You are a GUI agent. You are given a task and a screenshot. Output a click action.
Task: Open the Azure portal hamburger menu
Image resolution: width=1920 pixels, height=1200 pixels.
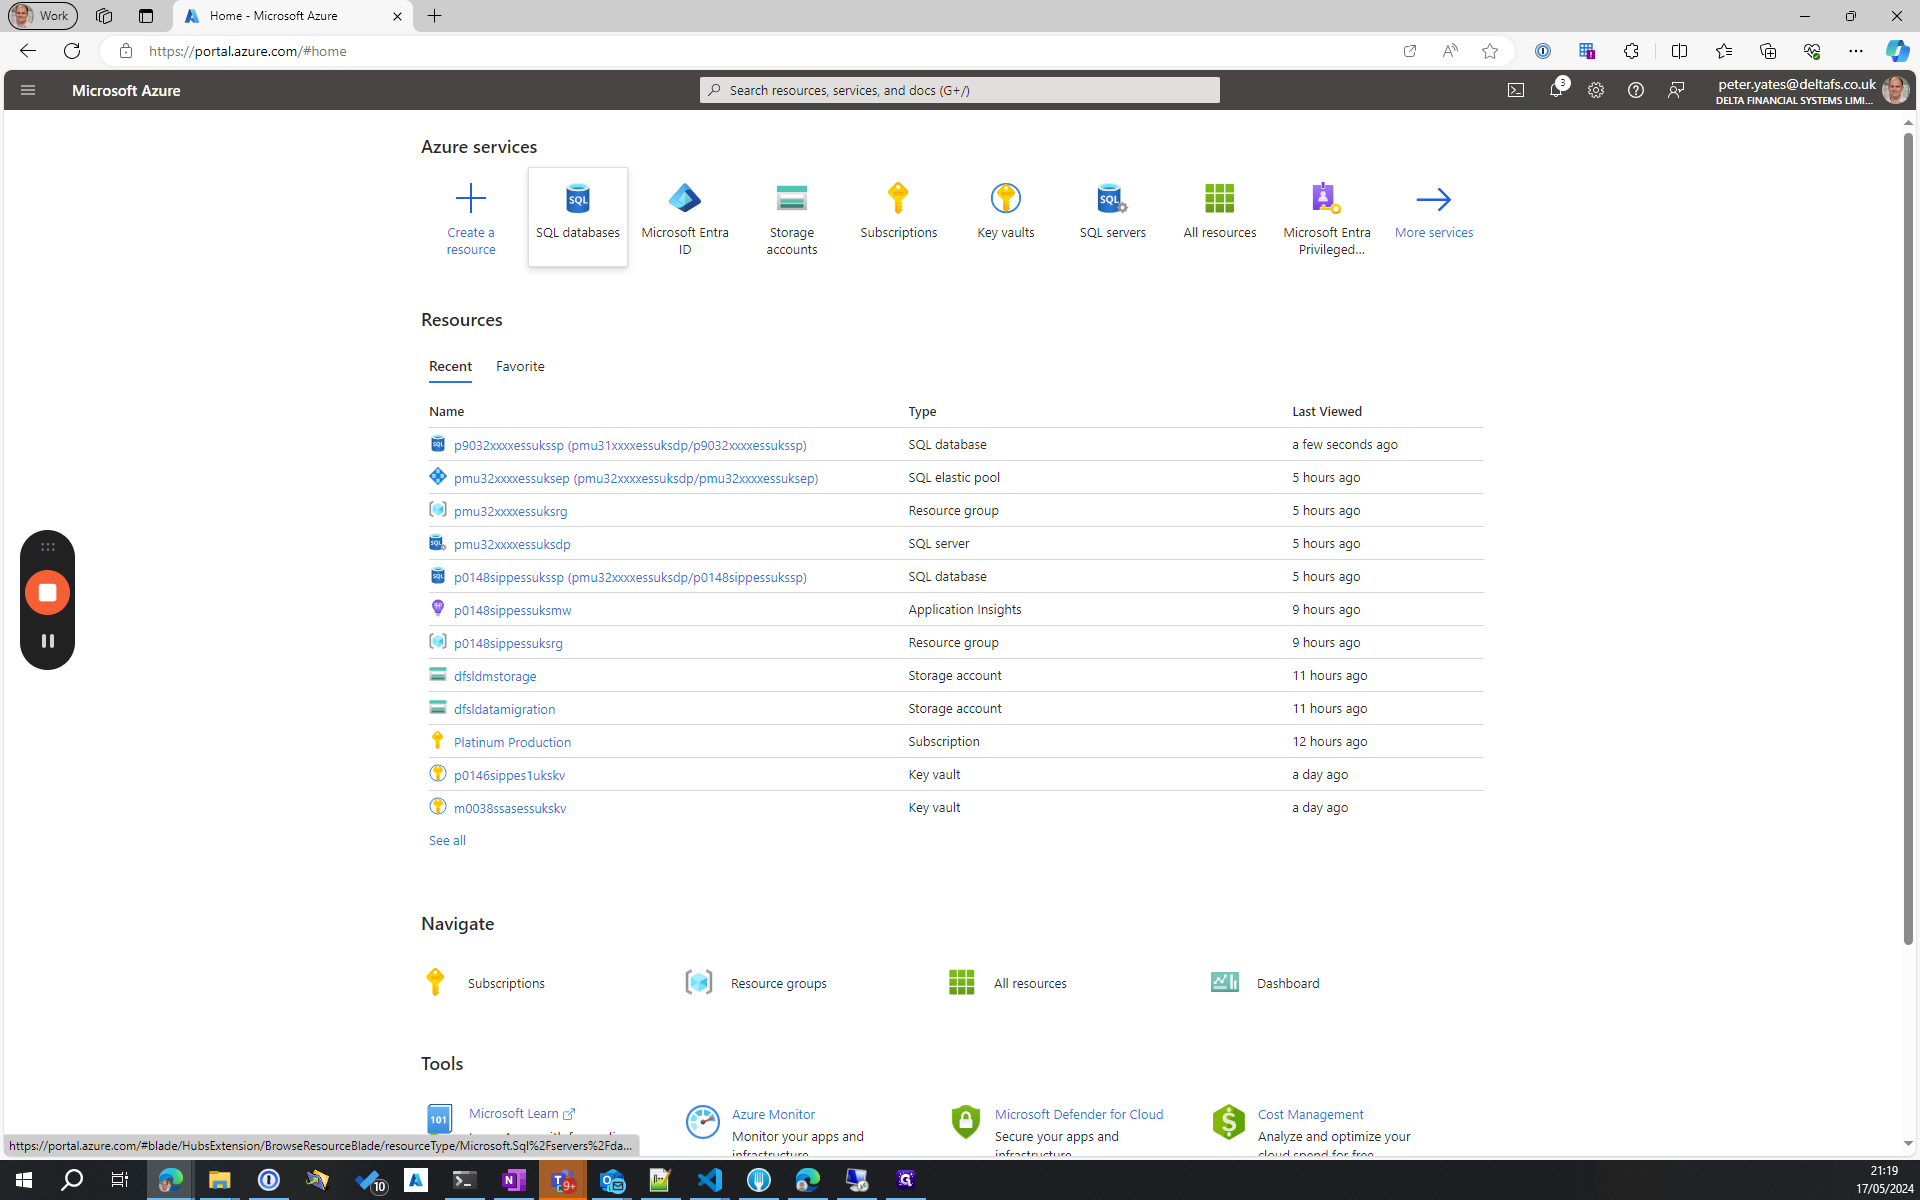pyautogui.click(x=28, y=90)
